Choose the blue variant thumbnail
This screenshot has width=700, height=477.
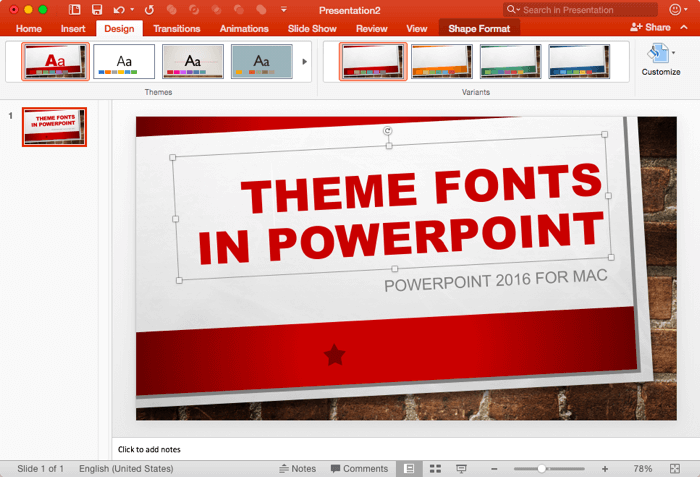579,61
